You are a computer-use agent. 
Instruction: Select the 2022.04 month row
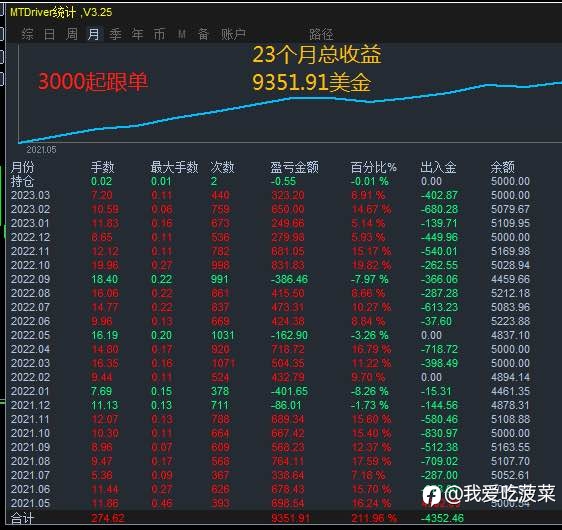(x=271, y=349)
